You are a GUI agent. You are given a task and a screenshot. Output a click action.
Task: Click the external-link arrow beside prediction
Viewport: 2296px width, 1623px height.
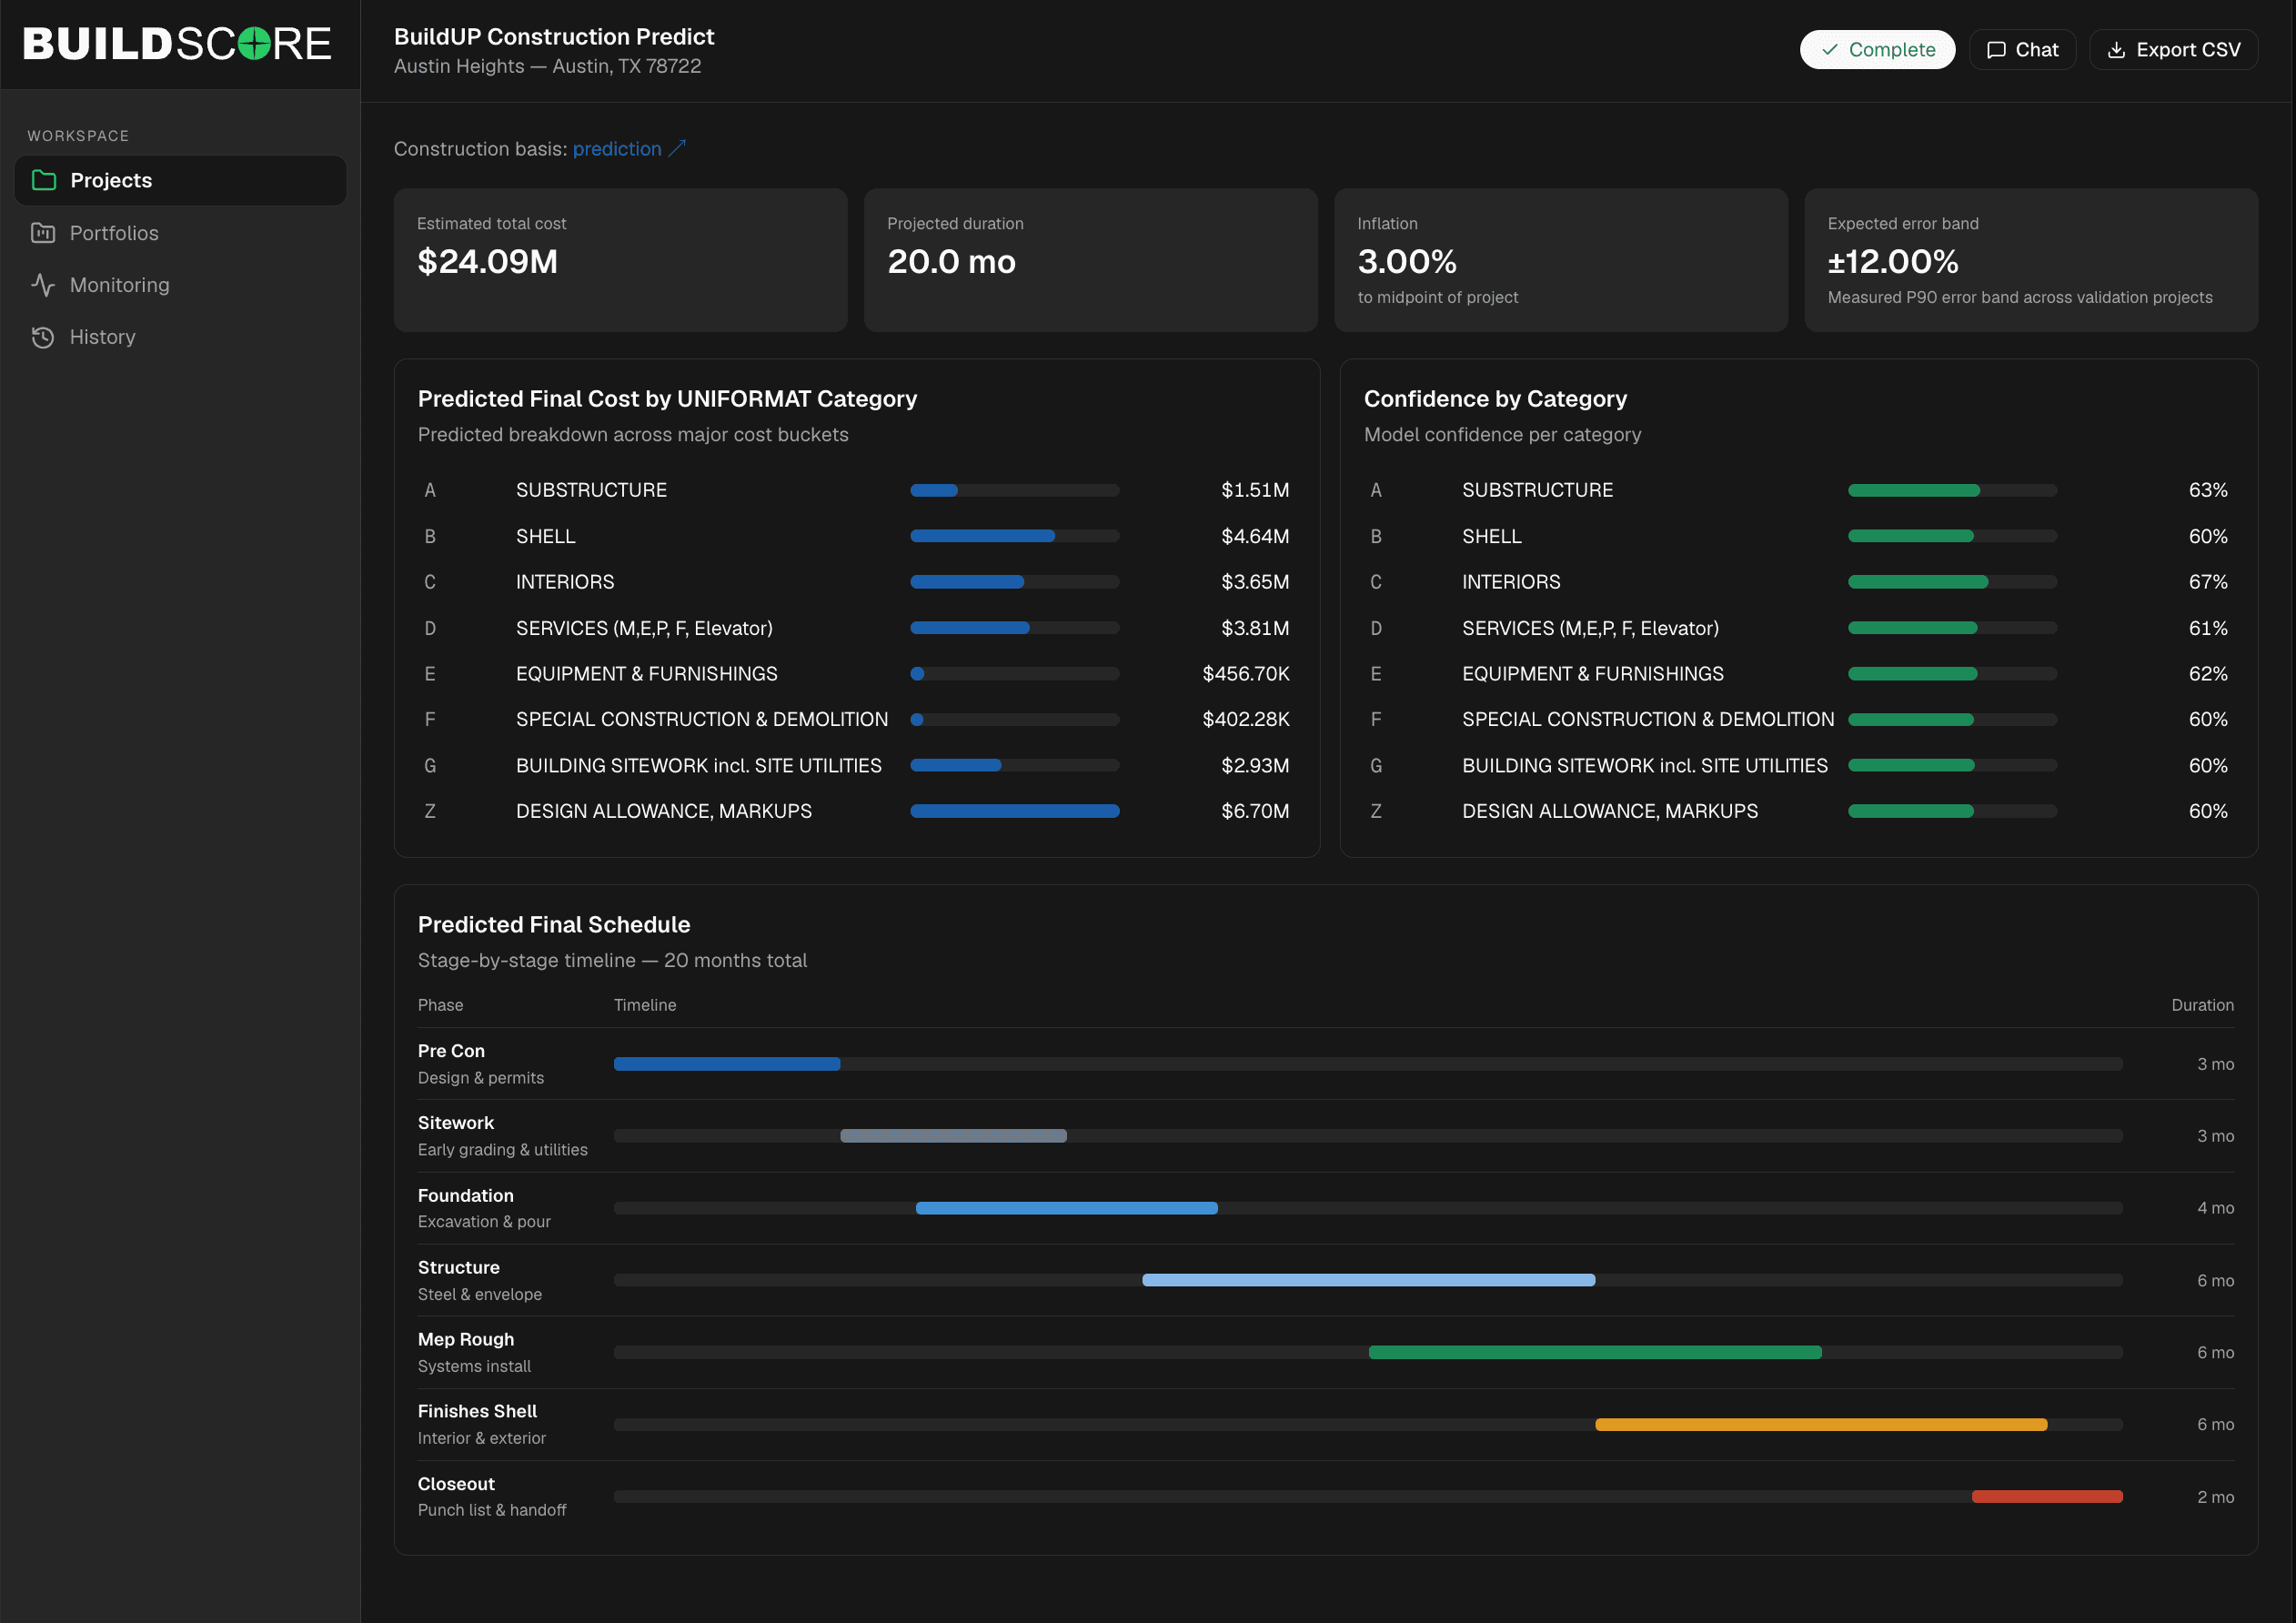677,148
